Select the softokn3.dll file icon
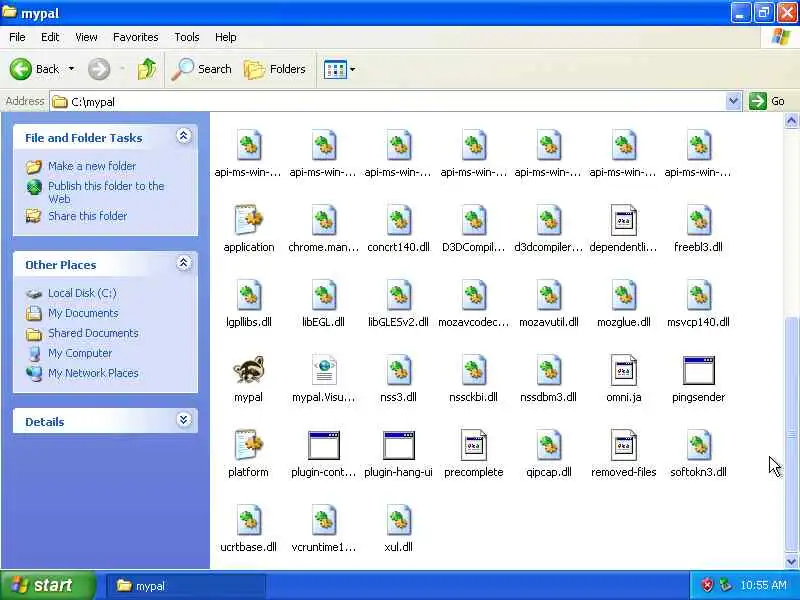The width and height of the screenshot is (800, 600). 698,445
